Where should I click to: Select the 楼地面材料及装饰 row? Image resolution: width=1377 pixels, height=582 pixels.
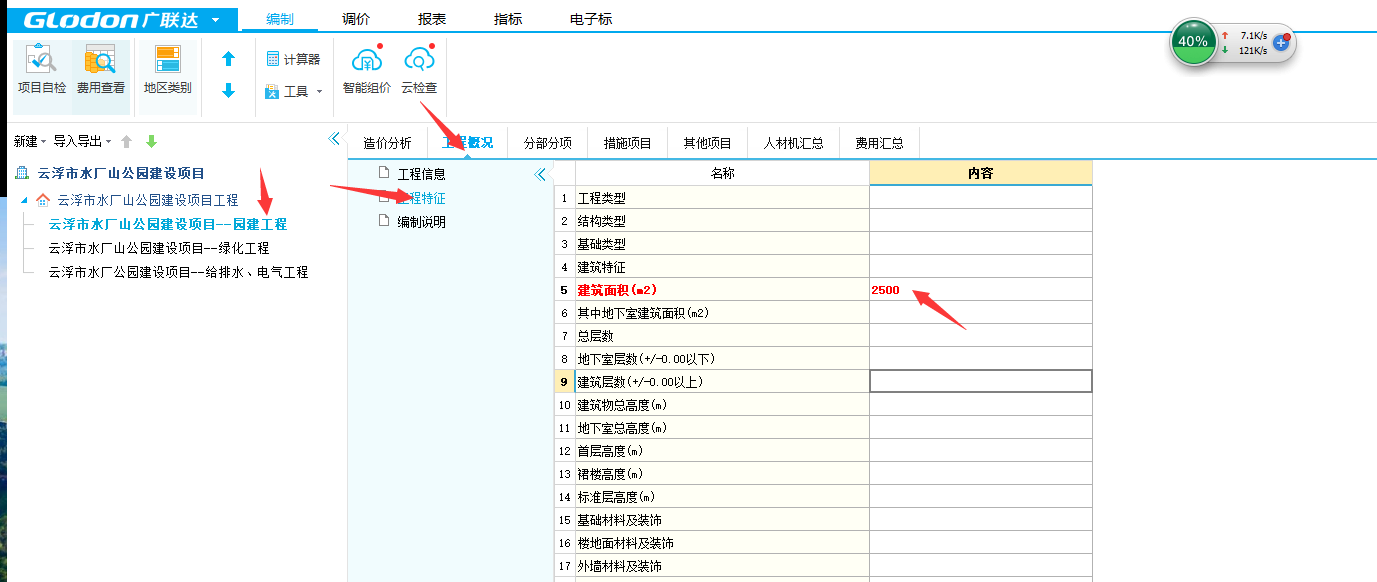[722, 543]
